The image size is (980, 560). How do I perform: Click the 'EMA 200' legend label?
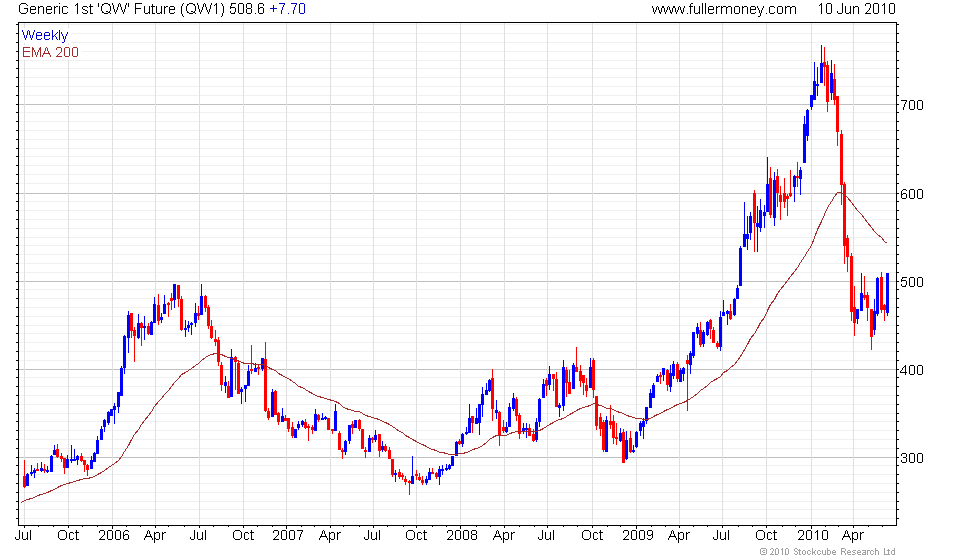coord(50,52)
